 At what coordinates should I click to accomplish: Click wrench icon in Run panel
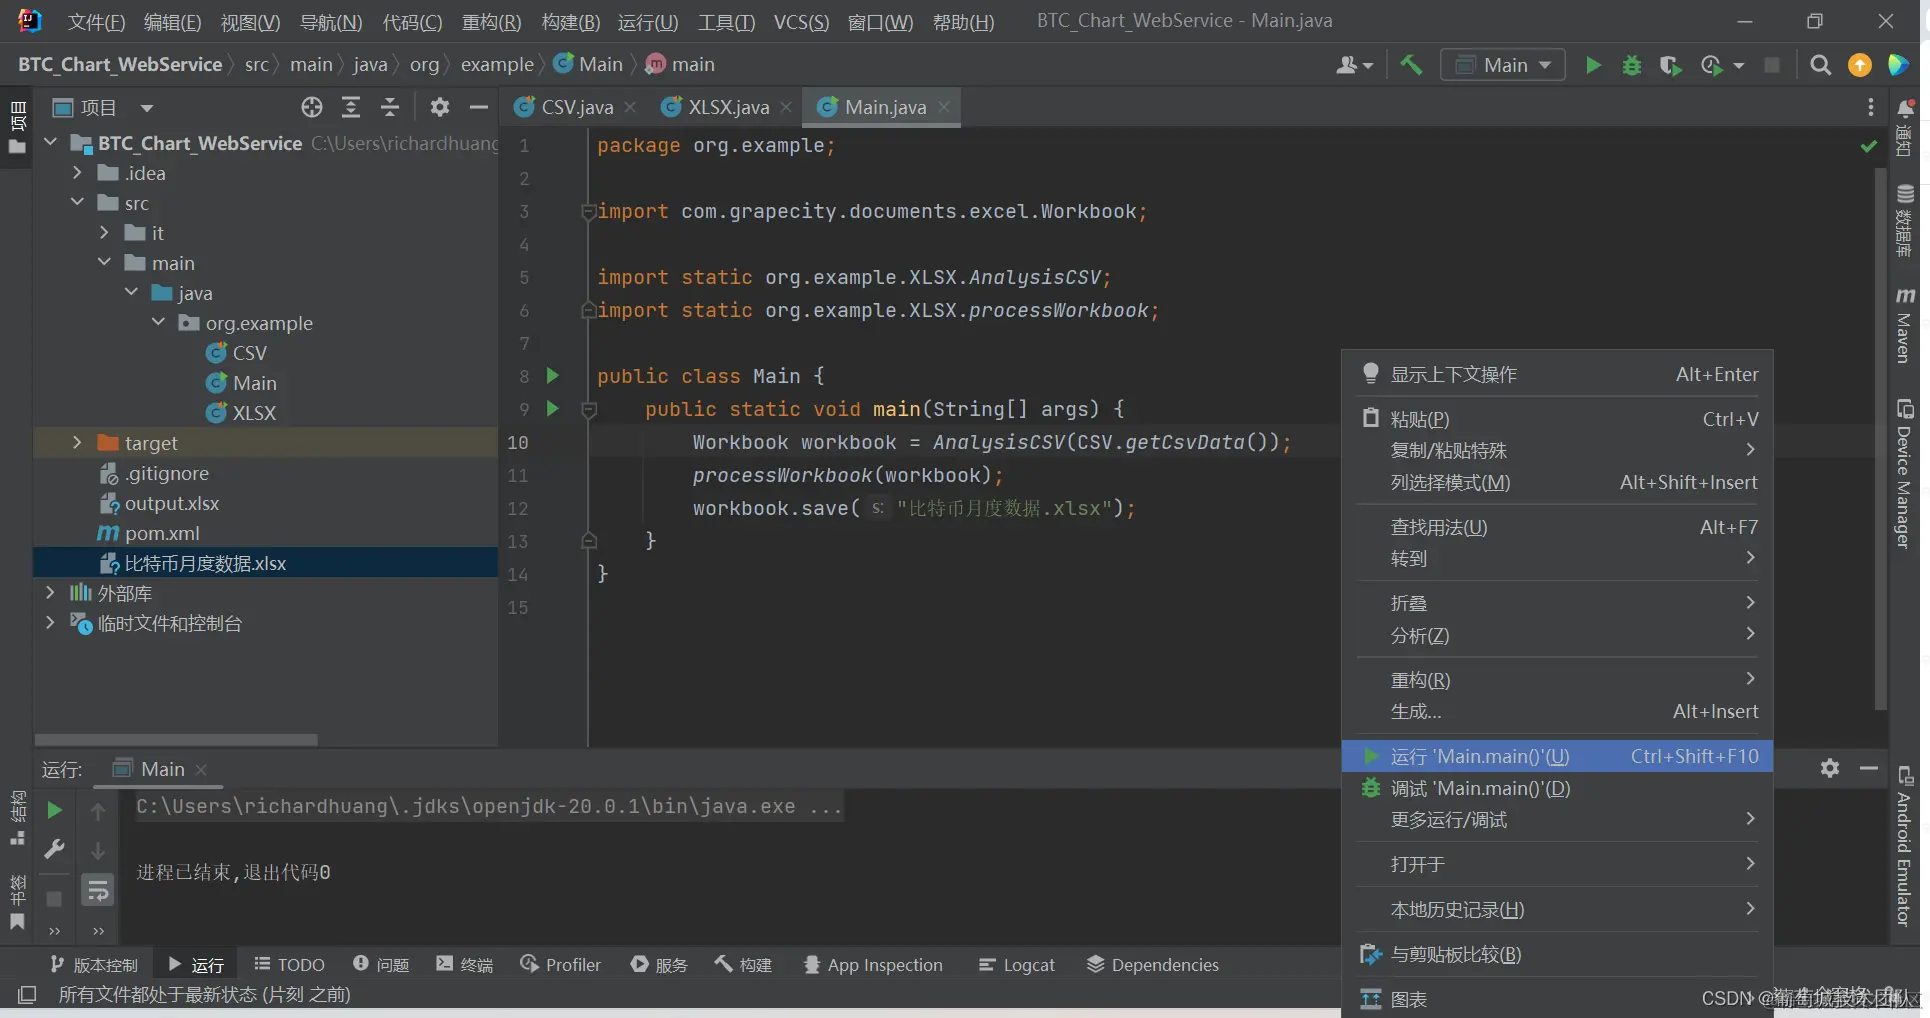(55, 849)
